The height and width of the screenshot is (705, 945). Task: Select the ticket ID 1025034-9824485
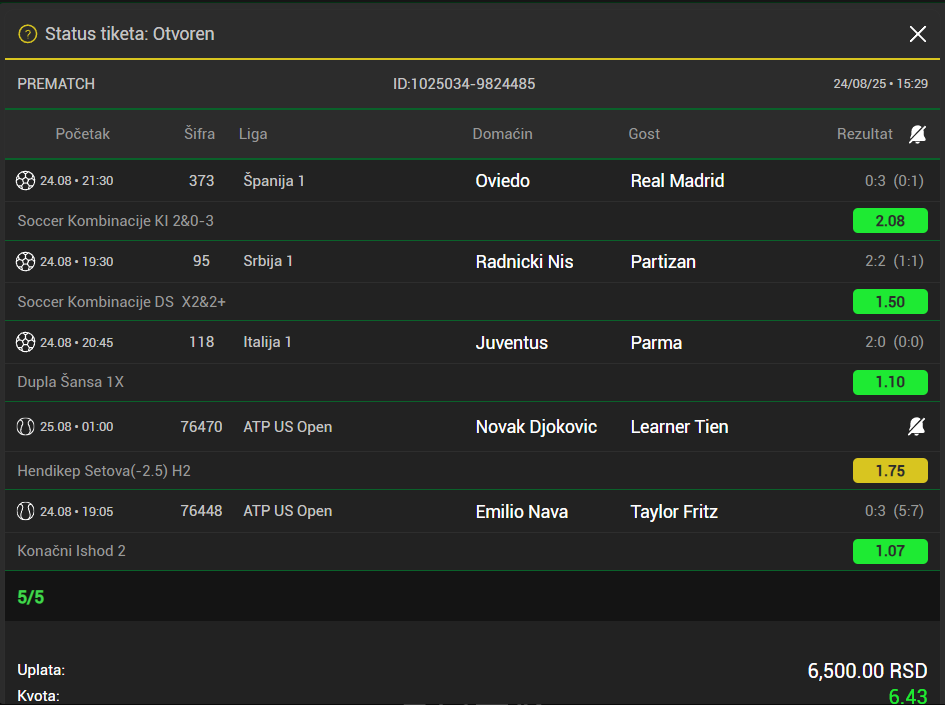pos(464,84)
